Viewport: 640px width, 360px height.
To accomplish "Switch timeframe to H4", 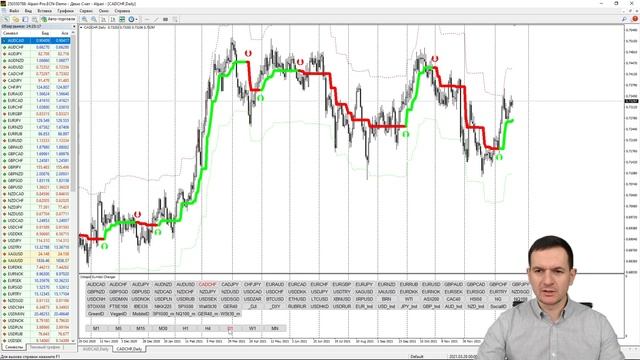I will pos(208,328).
